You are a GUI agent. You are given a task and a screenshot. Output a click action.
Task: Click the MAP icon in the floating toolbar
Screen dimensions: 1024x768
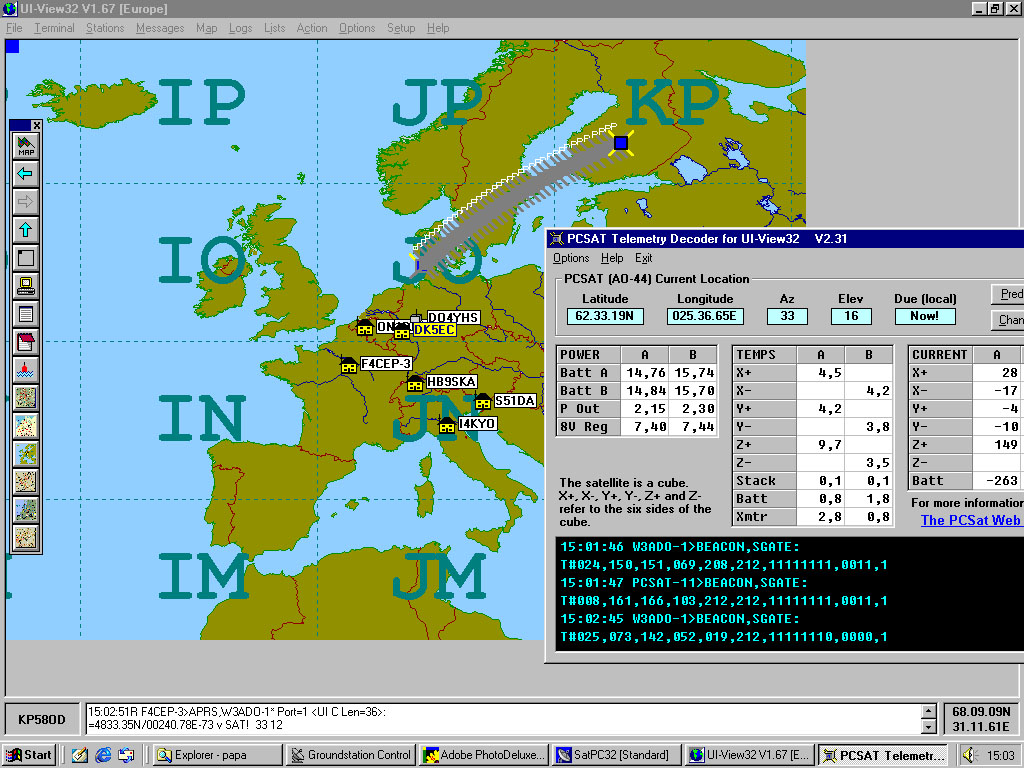point(25,146)
